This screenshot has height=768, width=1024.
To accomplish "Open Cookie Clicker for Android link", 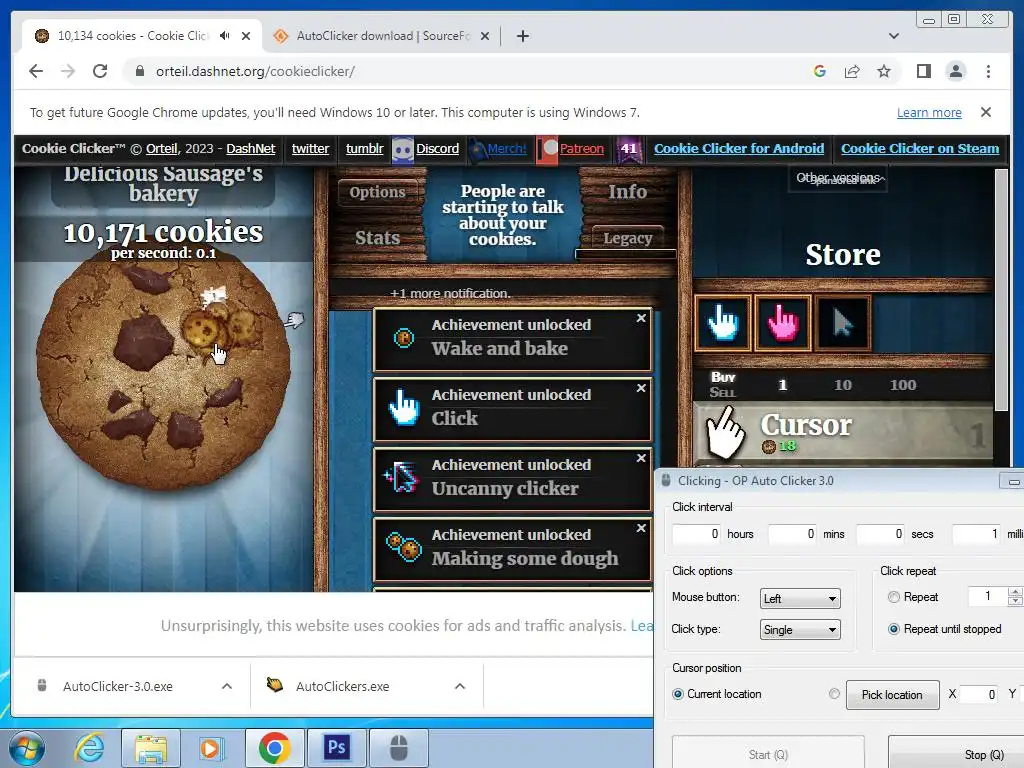I will point(739,149).
